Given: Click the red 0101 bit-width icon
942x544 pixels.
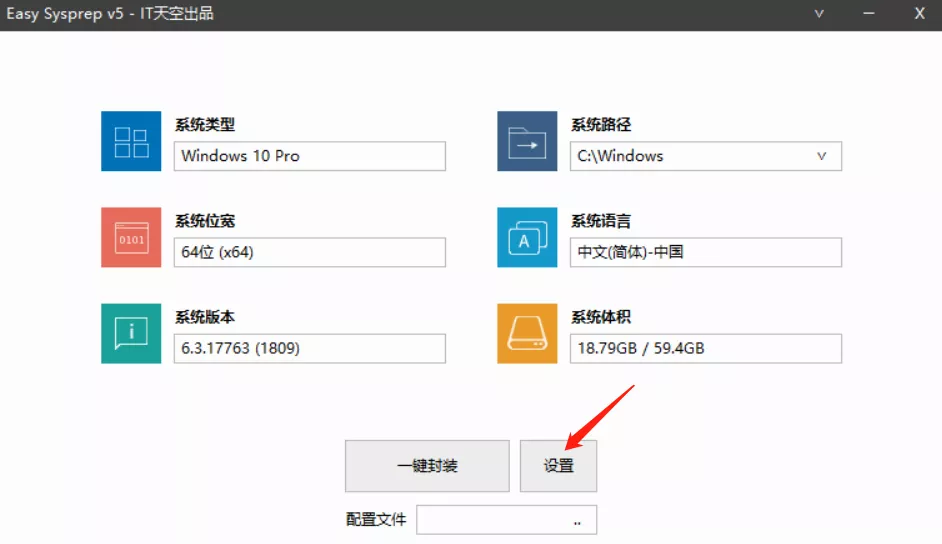Looking at the screenshot, I should (x=131, y=237).
